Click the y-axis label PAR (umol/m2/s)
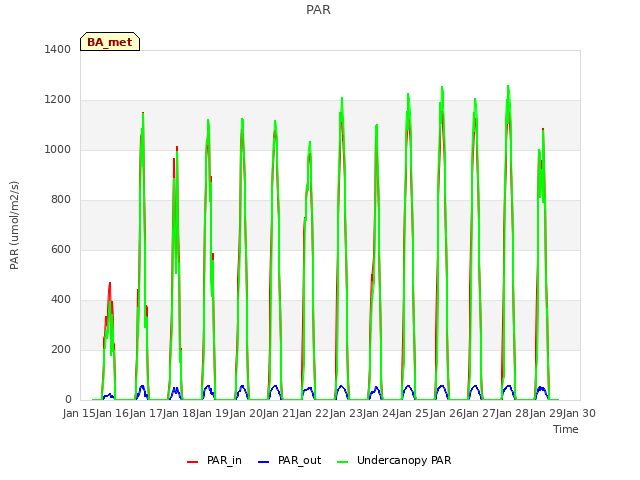 click(x=14, y=225)
